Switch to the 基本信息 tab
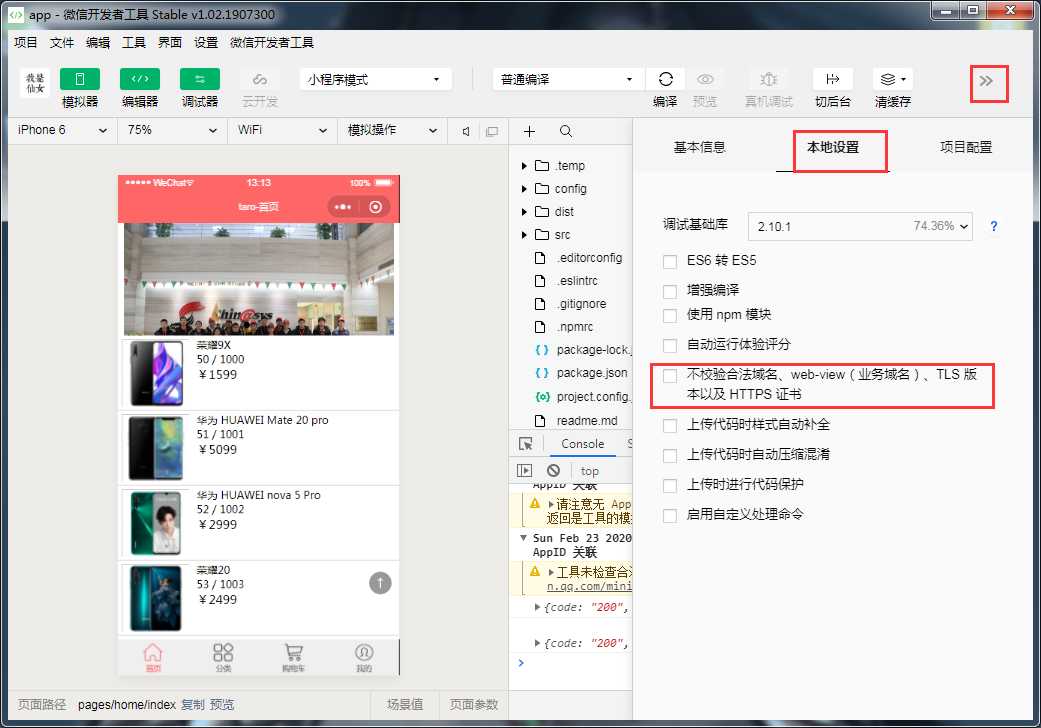The image size is (1041, 728). click(x=700, y=147)
